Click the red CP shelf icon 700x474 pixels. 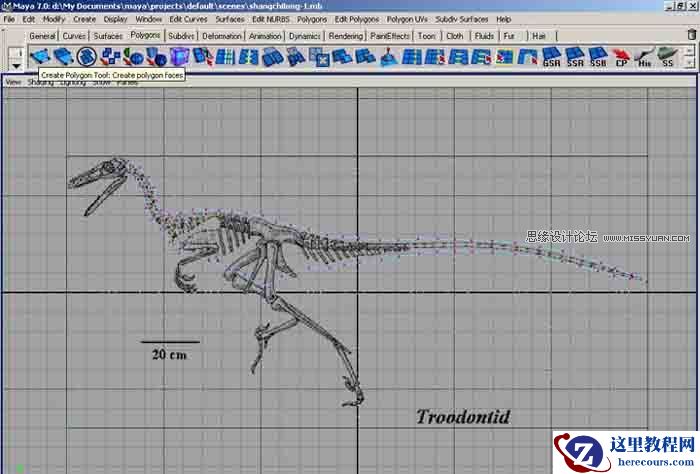click(621, 57)
